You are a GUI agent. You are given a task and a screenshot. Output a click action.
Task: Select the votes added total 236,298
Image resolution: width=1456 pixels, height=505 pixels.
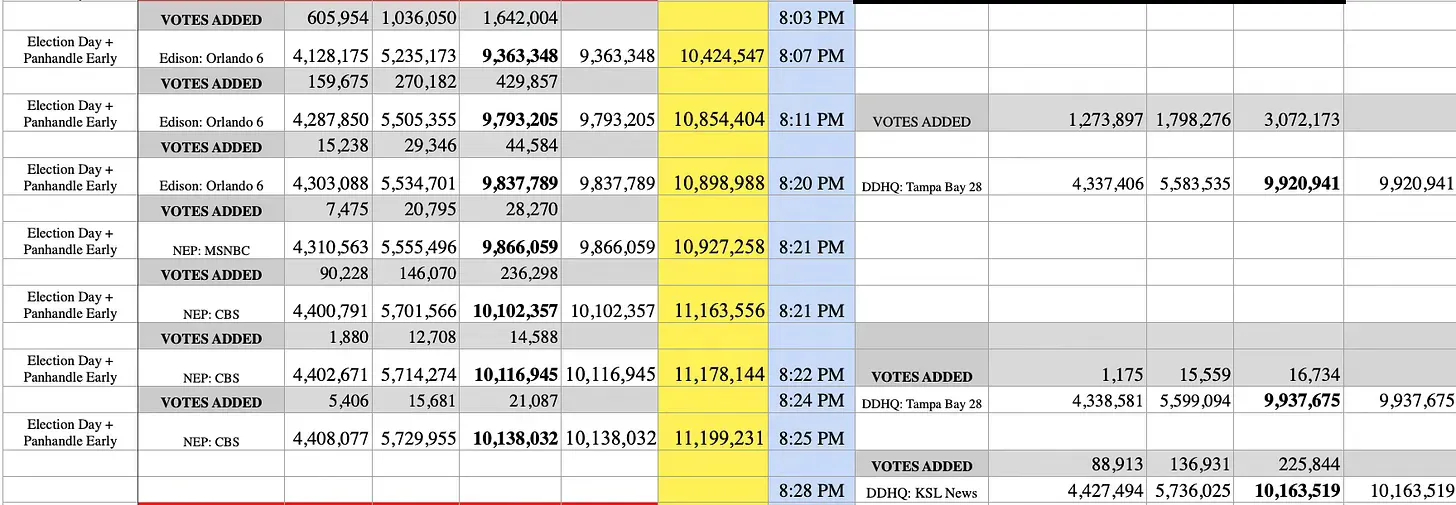click(509, 273)
